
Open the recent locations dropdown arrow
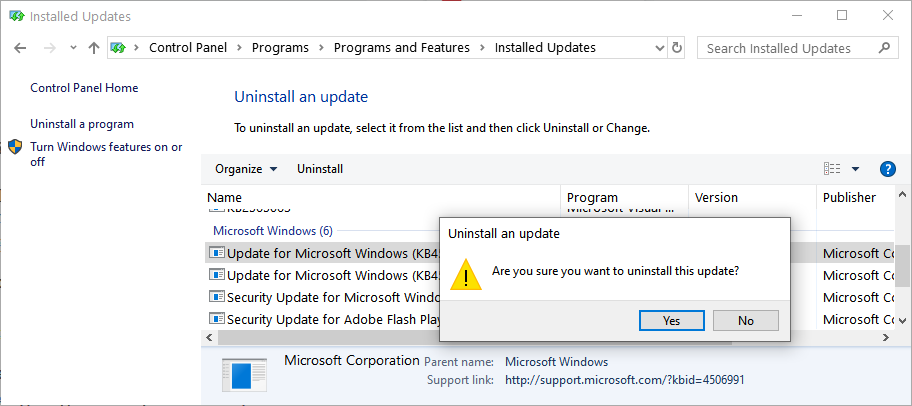[x=73, y=48]
